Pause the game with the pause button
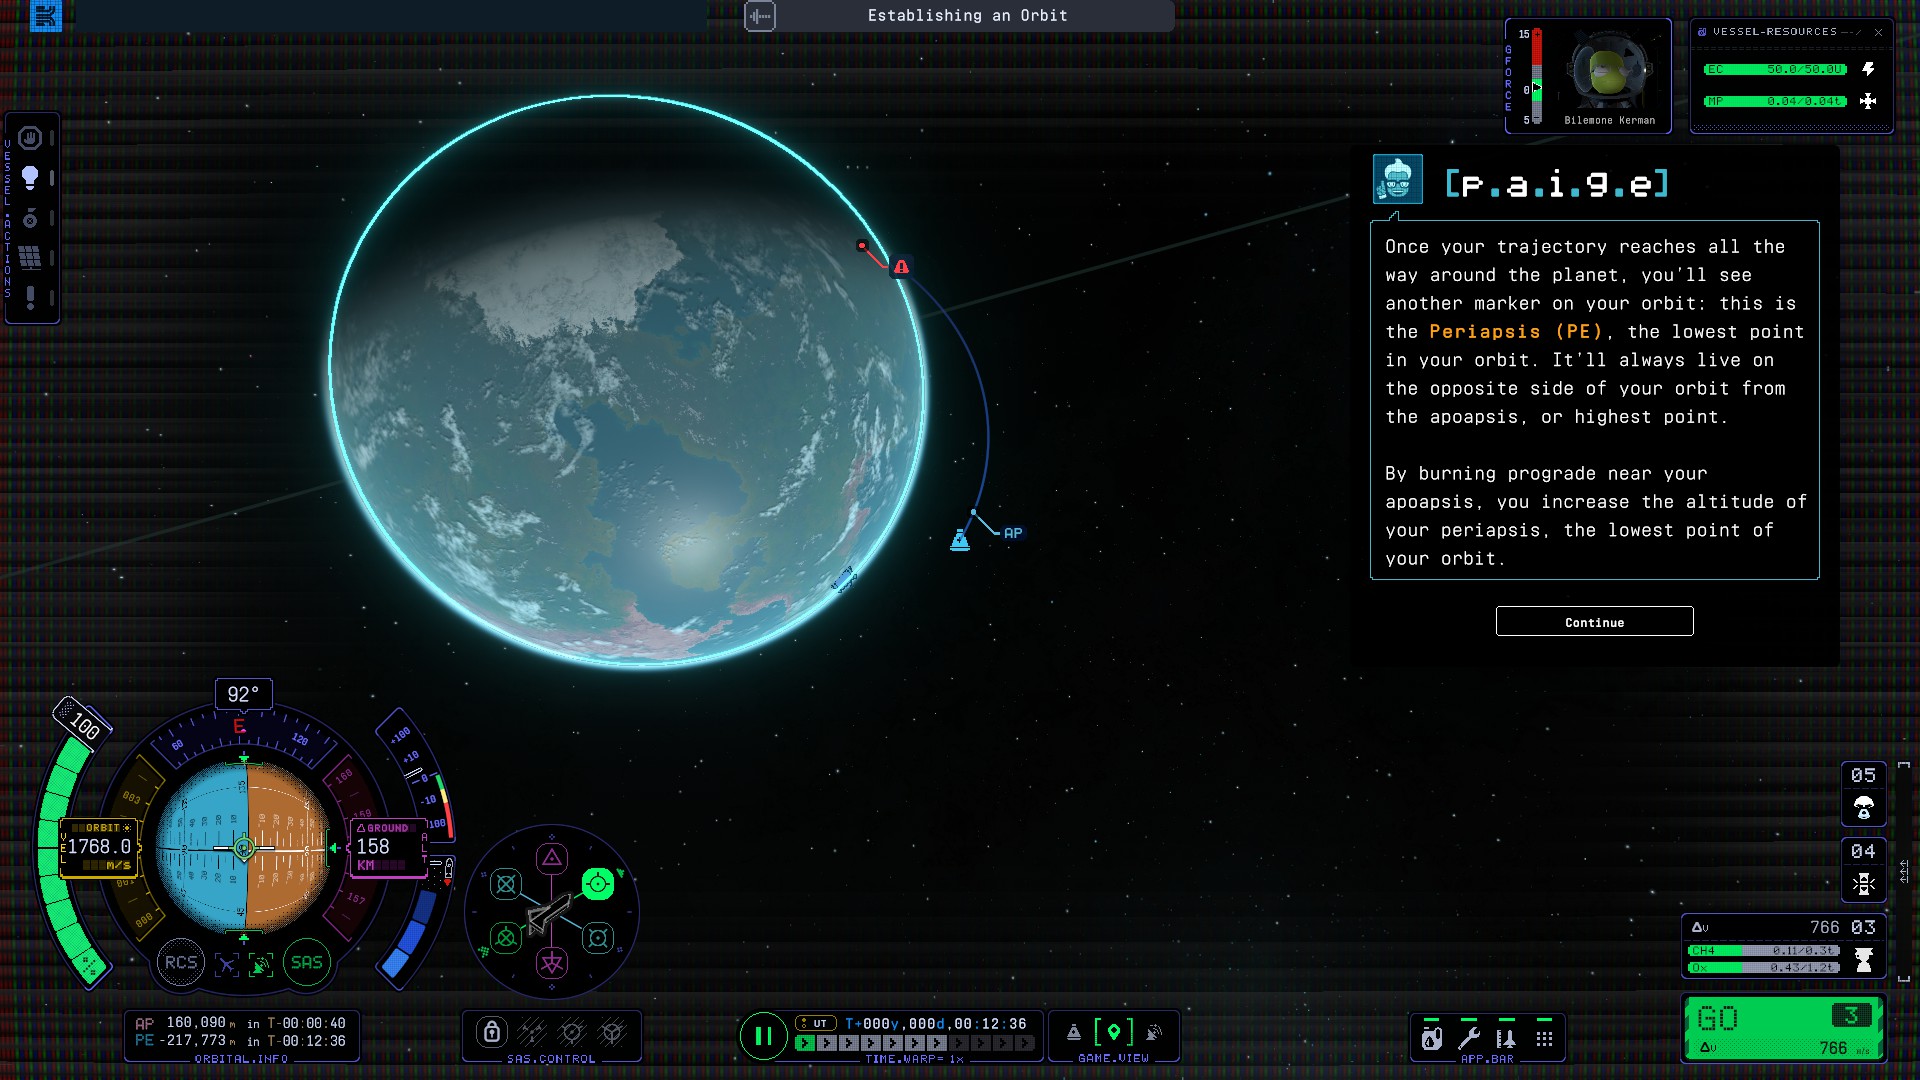The image size is (1920, 1080). (x=763, y=1036)
